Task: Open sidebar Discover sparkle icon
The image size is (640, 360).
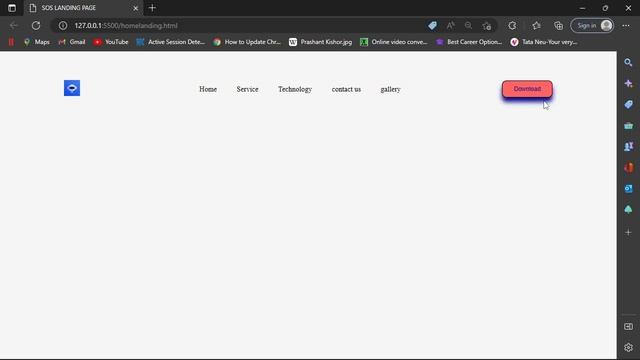Action: 628,84
